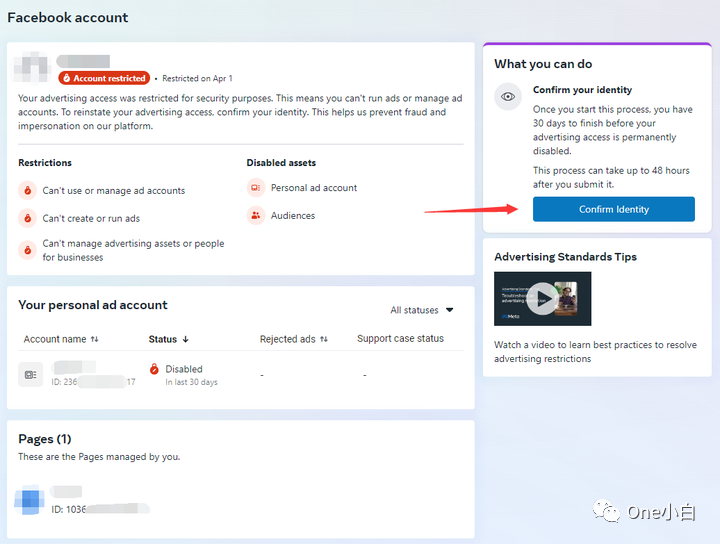Click the Personal ad account label
Screen dimensions: 720x544
(x=314, y=188)
